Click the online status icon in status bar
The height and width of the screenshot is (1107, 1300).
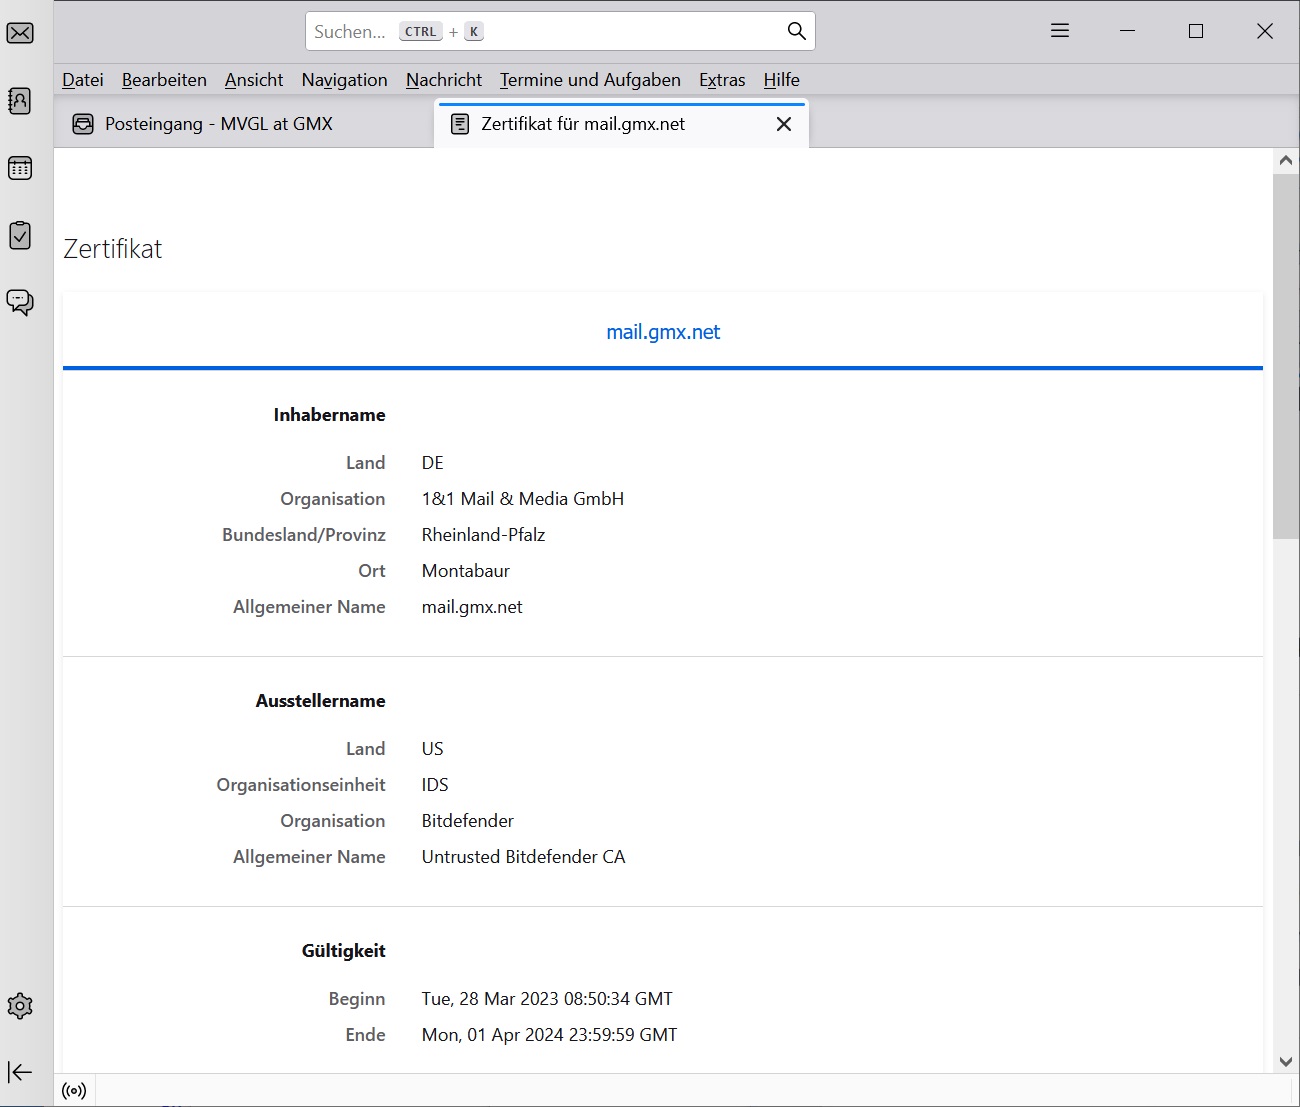click(74, 1091)
